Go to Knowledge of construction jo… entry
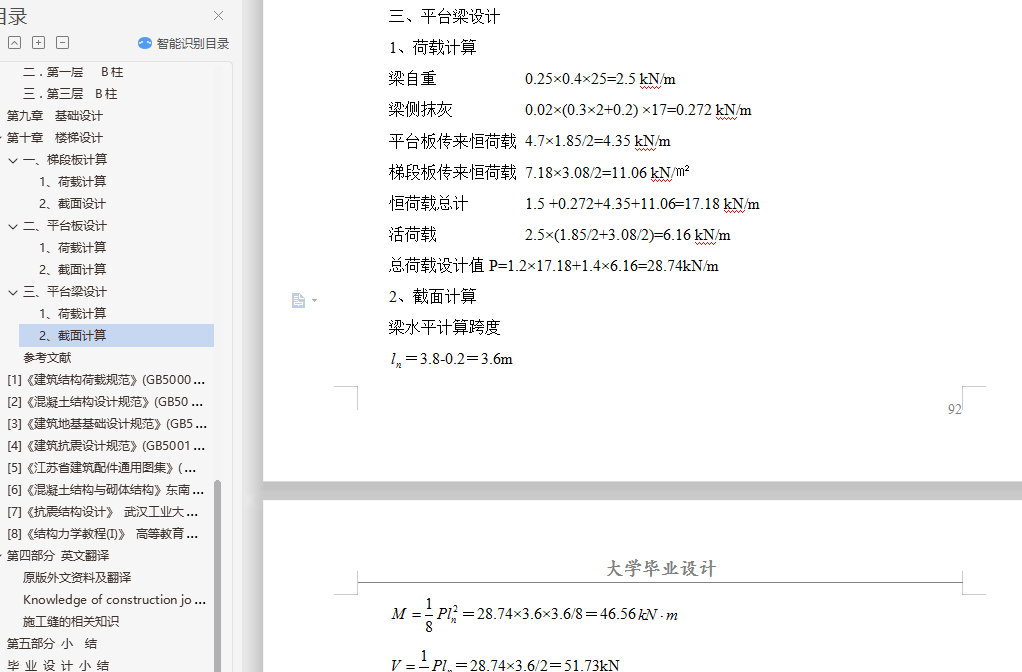The height and width of the screenshot is (672, 1022). click(x=115, y=600)
